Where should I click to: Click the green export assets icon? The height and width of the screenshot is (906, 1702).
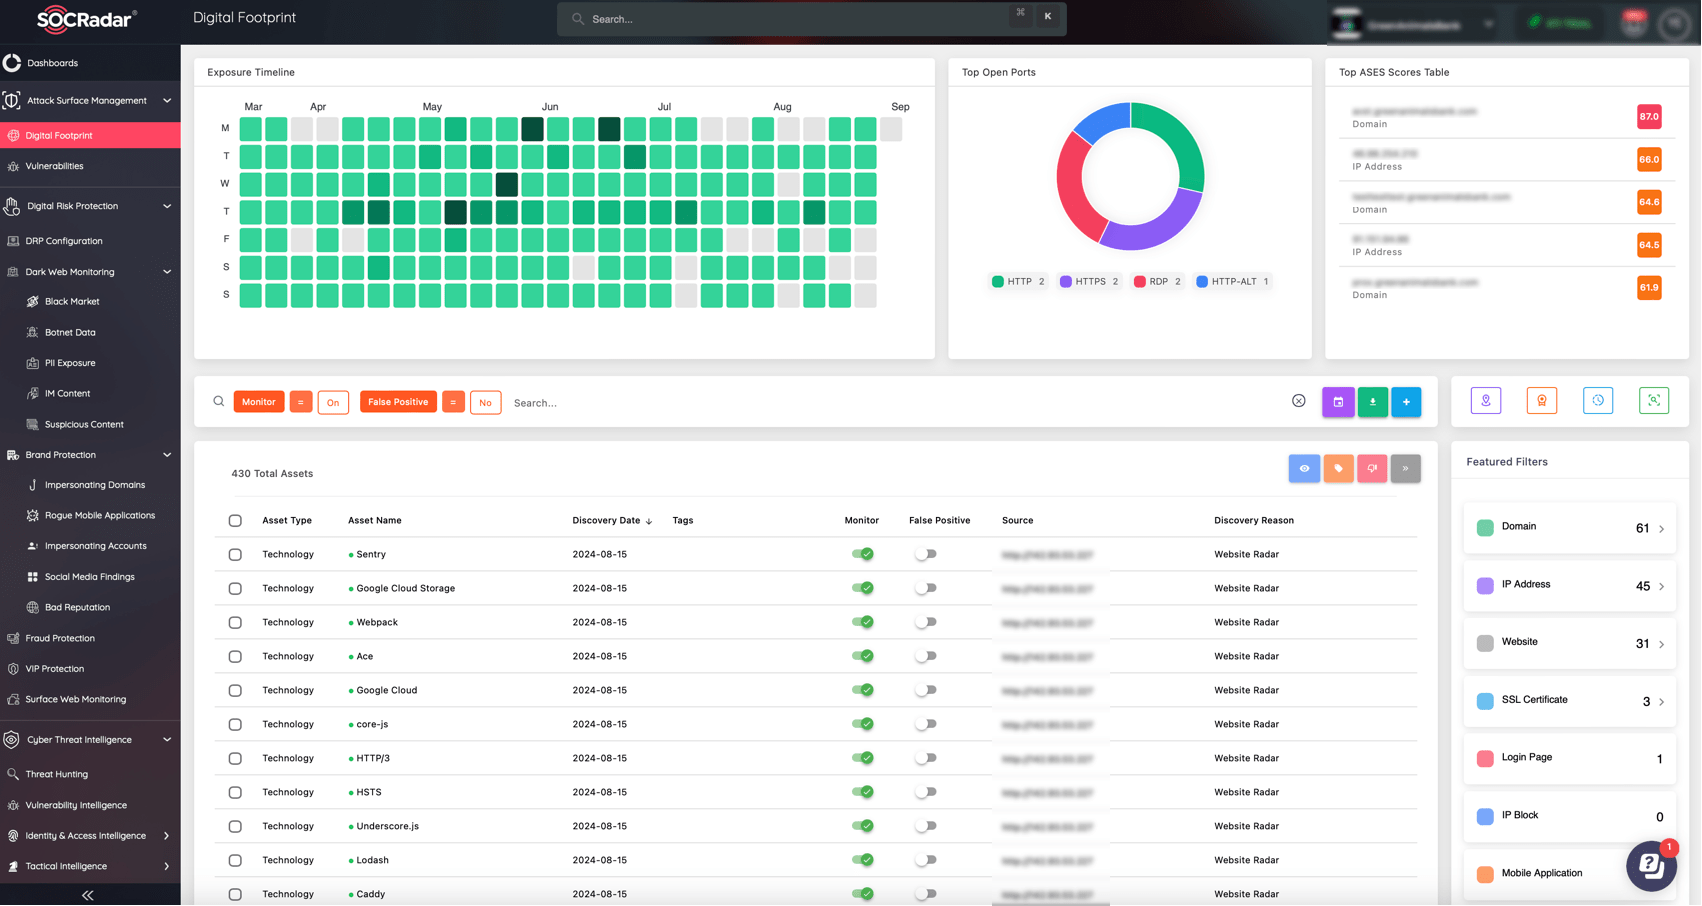point(1372,402)
